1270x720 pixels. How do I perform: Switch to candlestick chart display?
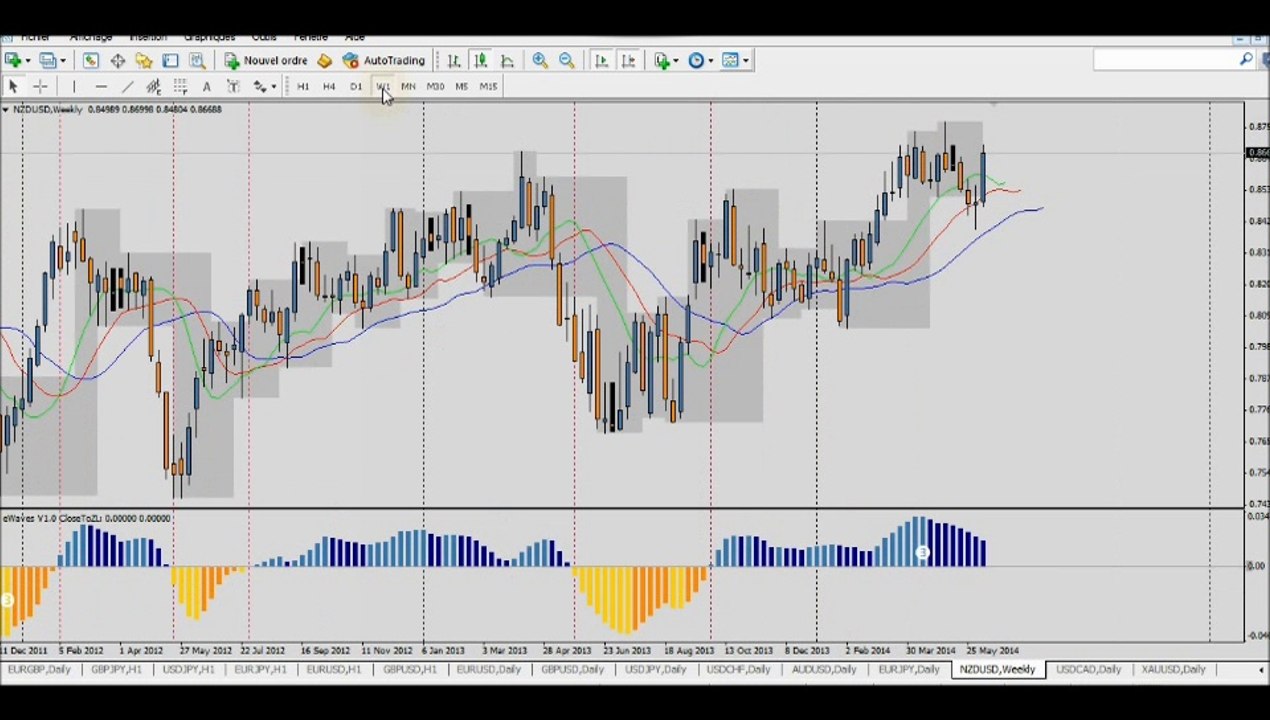[481, 61]
